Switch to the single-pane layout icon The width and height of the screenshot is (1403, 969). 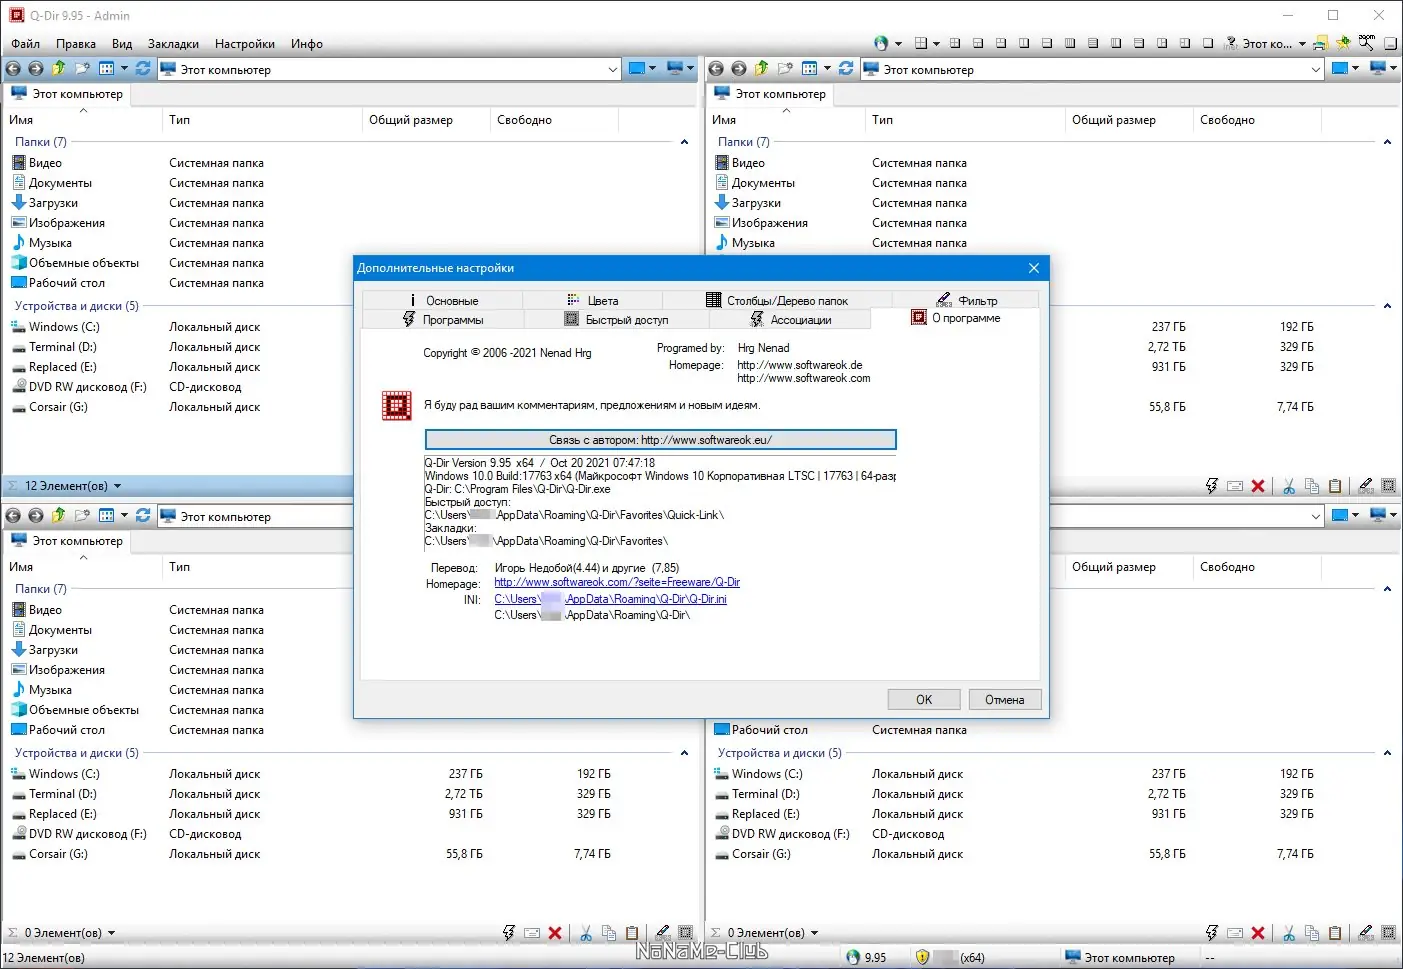tap(1208, 43)
